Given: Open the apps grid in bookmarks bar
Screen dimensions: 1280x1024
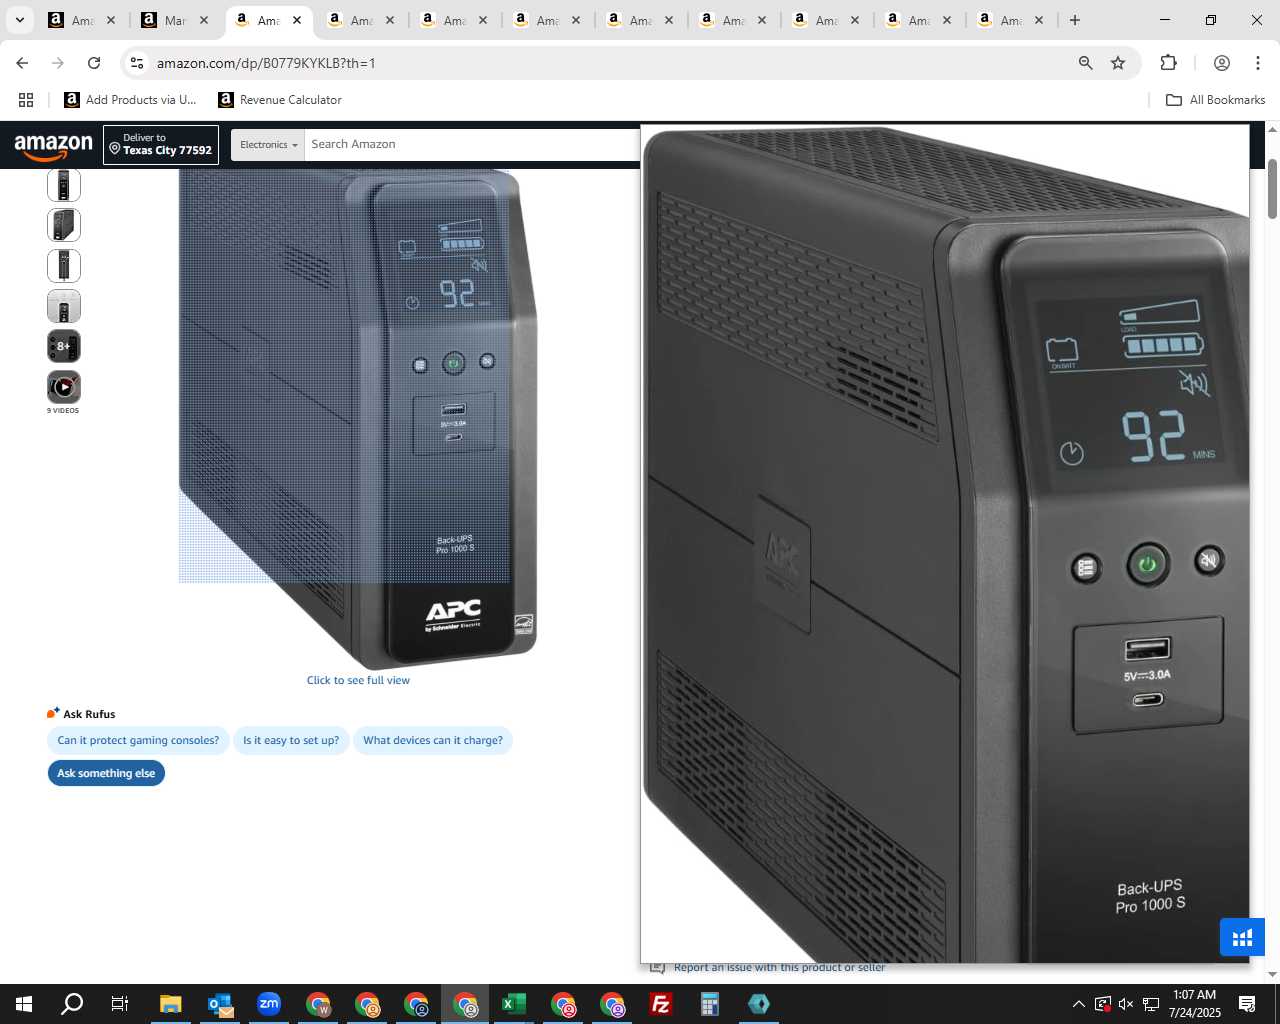Looking at the screenshot, I should click(26, 100).
